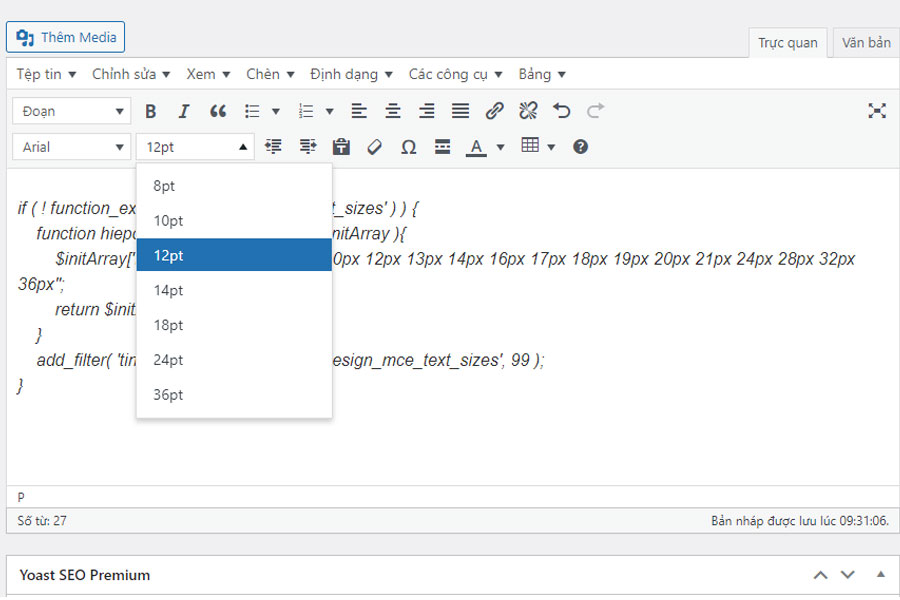Screen dimensions: 900x600
Task: Select 10pt font size
Action: pyautogui.click(x=234, y=221)
